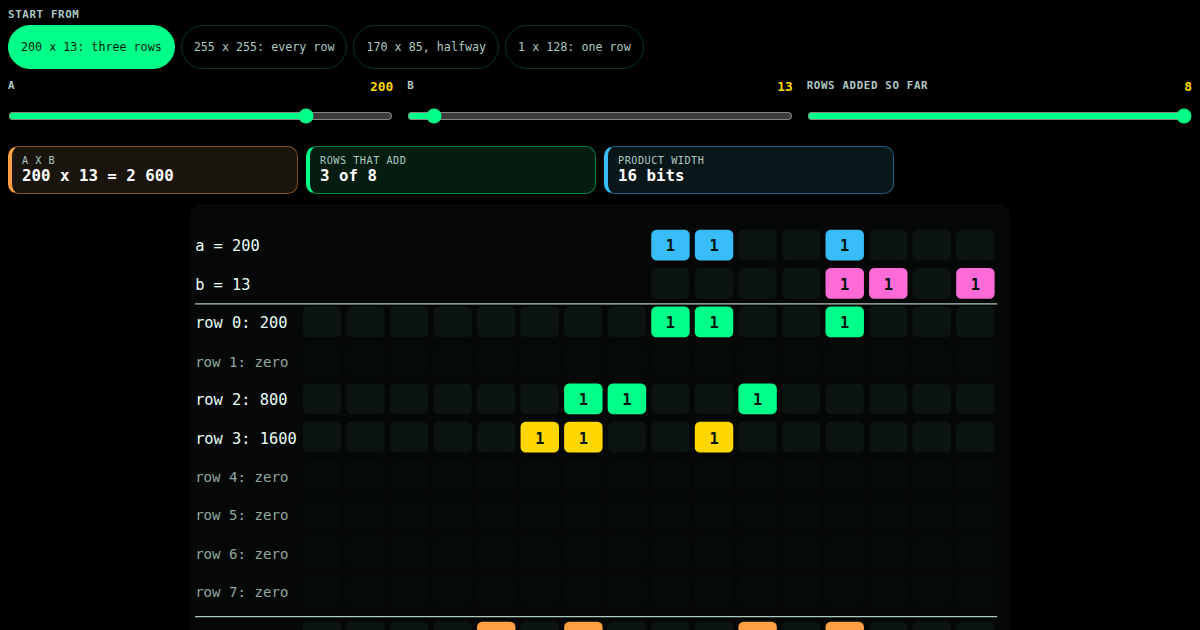The width and height of the screenshot is (1200, 630).
Task: Select the "row 4: zero" label
Action: (242, 477)
